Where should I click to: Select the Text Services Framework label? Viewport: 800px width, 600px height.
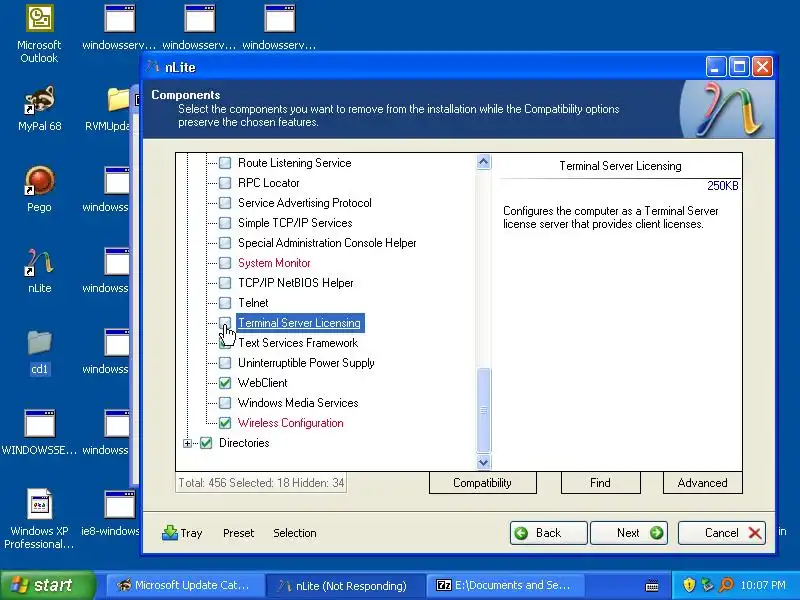click(x=298, y=343)
